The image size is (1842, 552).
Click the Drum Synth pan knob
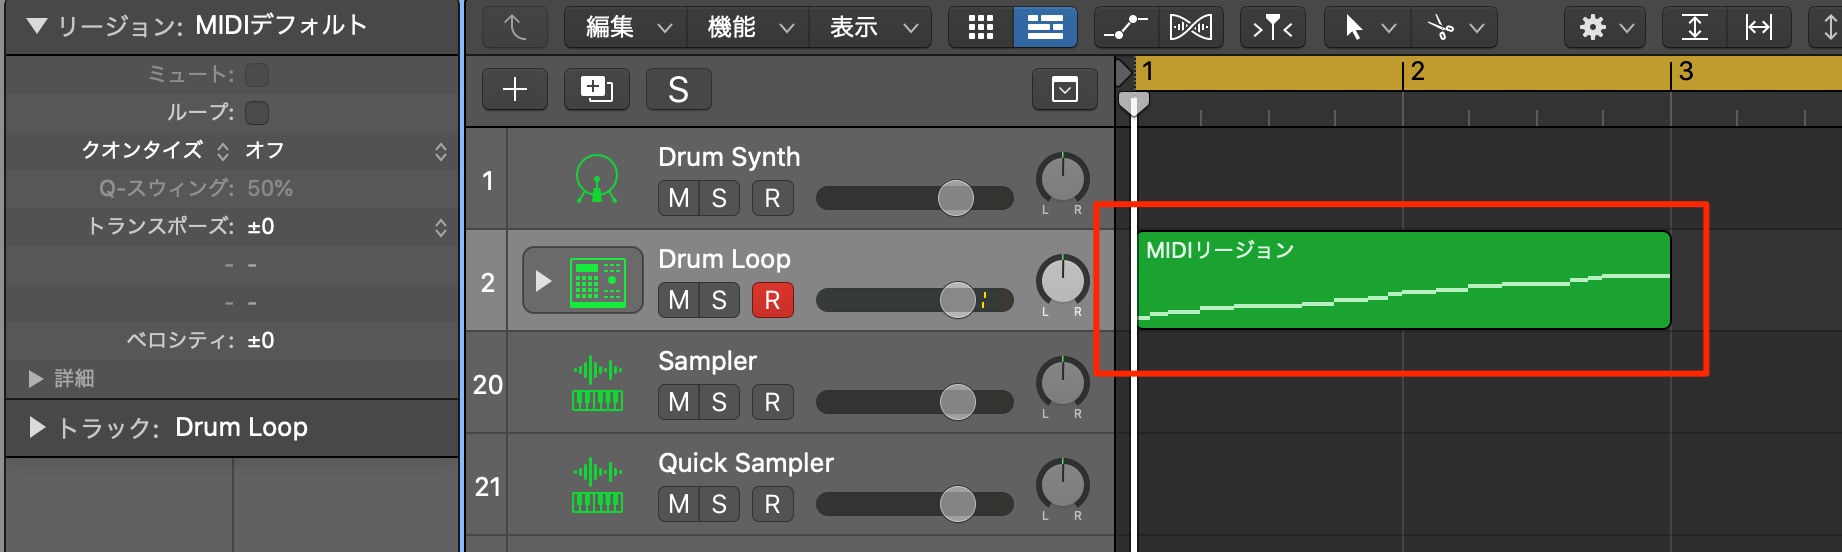pos(1062,179)
